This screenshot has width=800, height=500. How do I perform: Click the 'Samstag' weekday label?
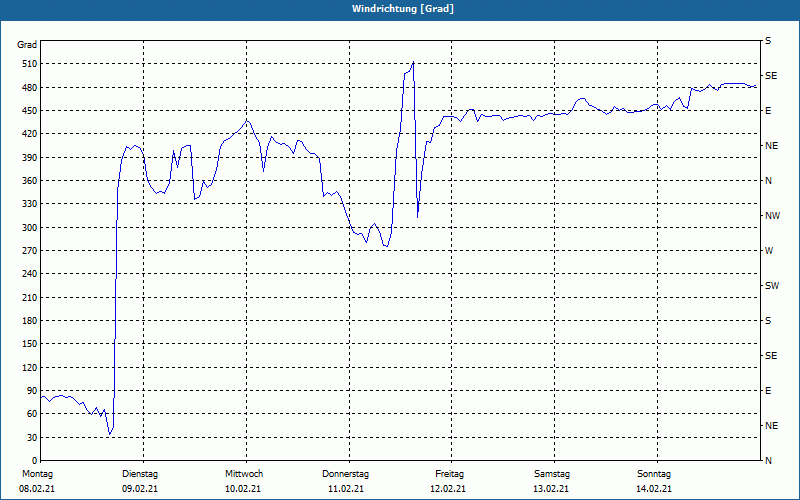(x=552, y=474)
